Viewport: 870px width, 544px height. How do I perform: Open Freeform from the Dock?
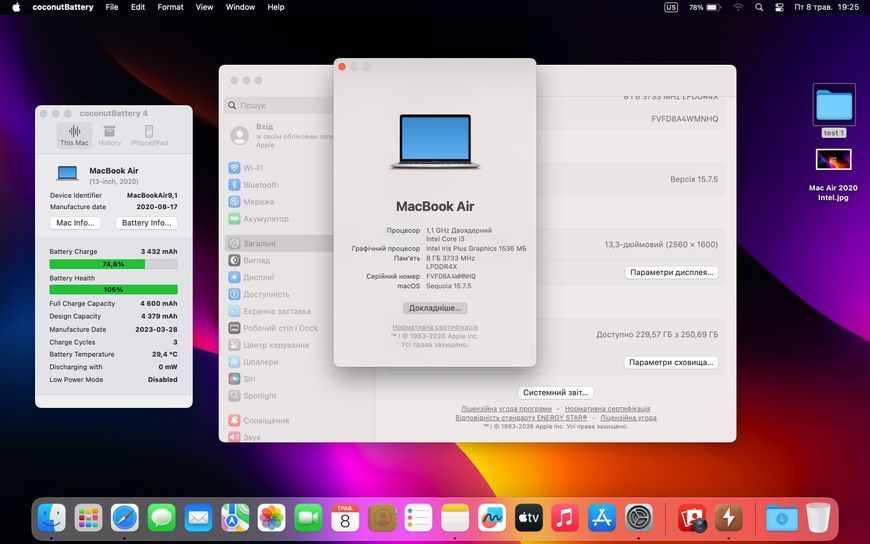(492, 518)
